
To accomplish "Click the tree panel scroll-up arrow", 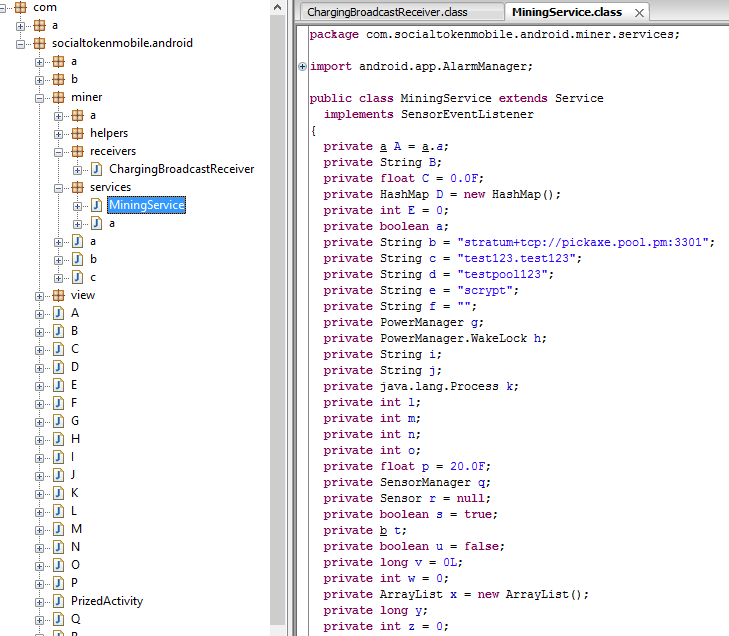I will 278,7.
